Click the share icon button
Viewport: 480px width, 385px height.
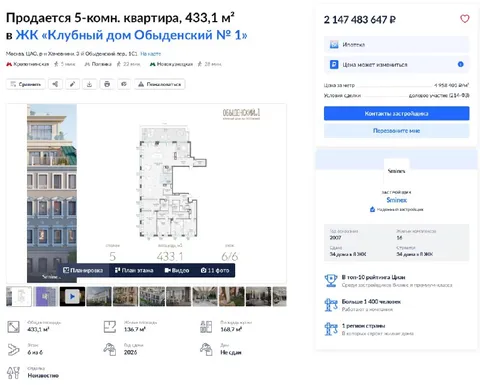tap(55, 84)
